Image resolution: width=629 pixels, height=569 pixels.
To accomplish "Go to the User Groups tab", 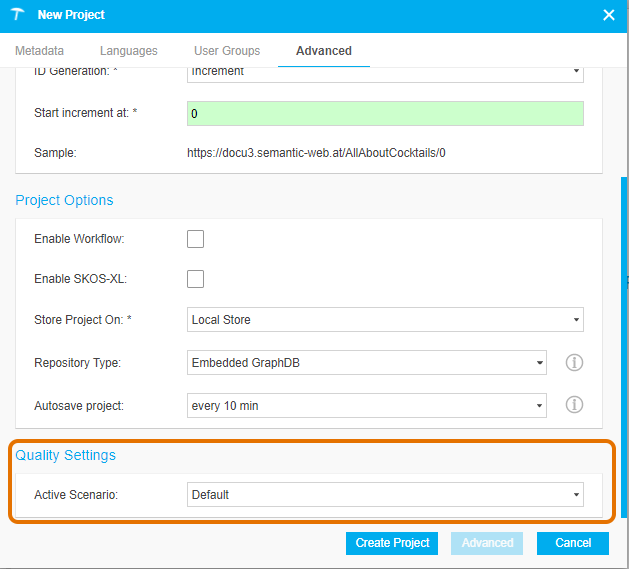I will (227, 51).
